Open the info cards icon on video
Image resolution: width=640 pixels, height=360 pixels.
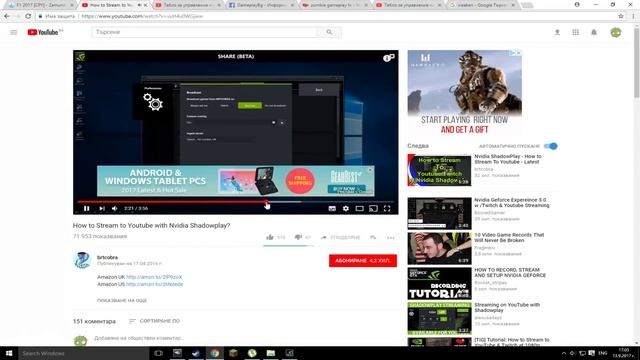pyautogui.click(x=388, y=58)
